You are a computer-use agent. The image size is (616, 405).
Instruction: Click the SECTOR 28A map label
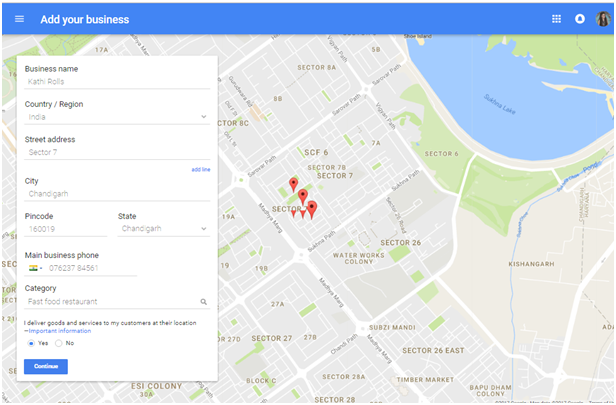[x=343, y=377]
